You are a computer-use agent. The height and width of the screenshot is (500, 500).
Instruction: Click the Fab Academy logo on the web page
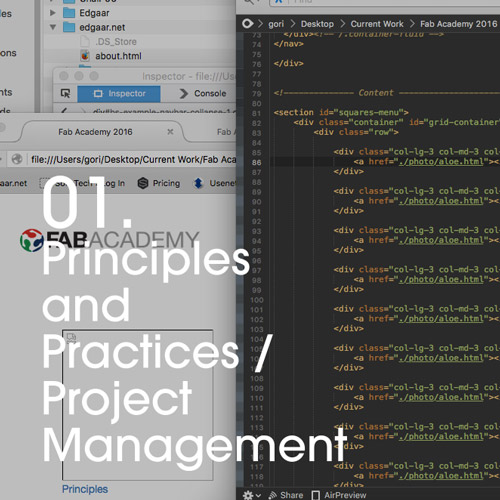pos(109,240)
